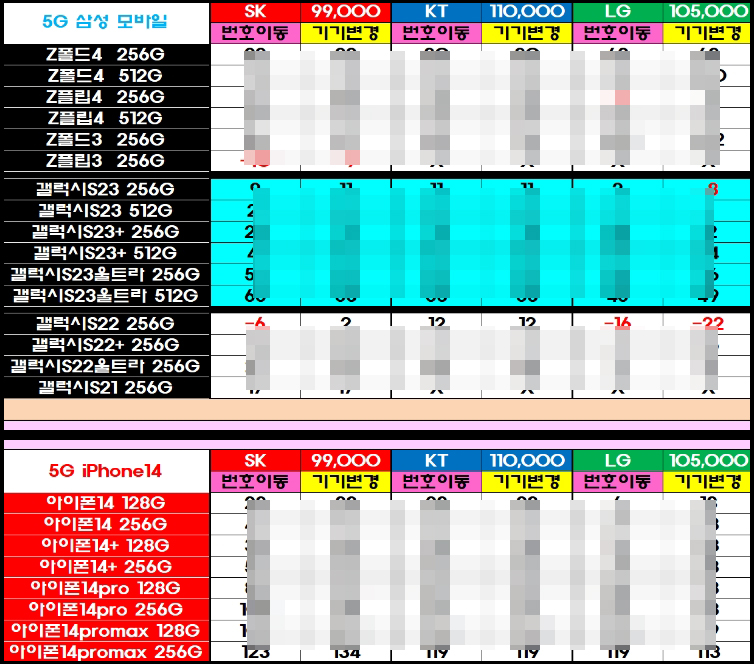
Task: Click the '아이폰14+ 128G' row label
Action: [106, 546]
